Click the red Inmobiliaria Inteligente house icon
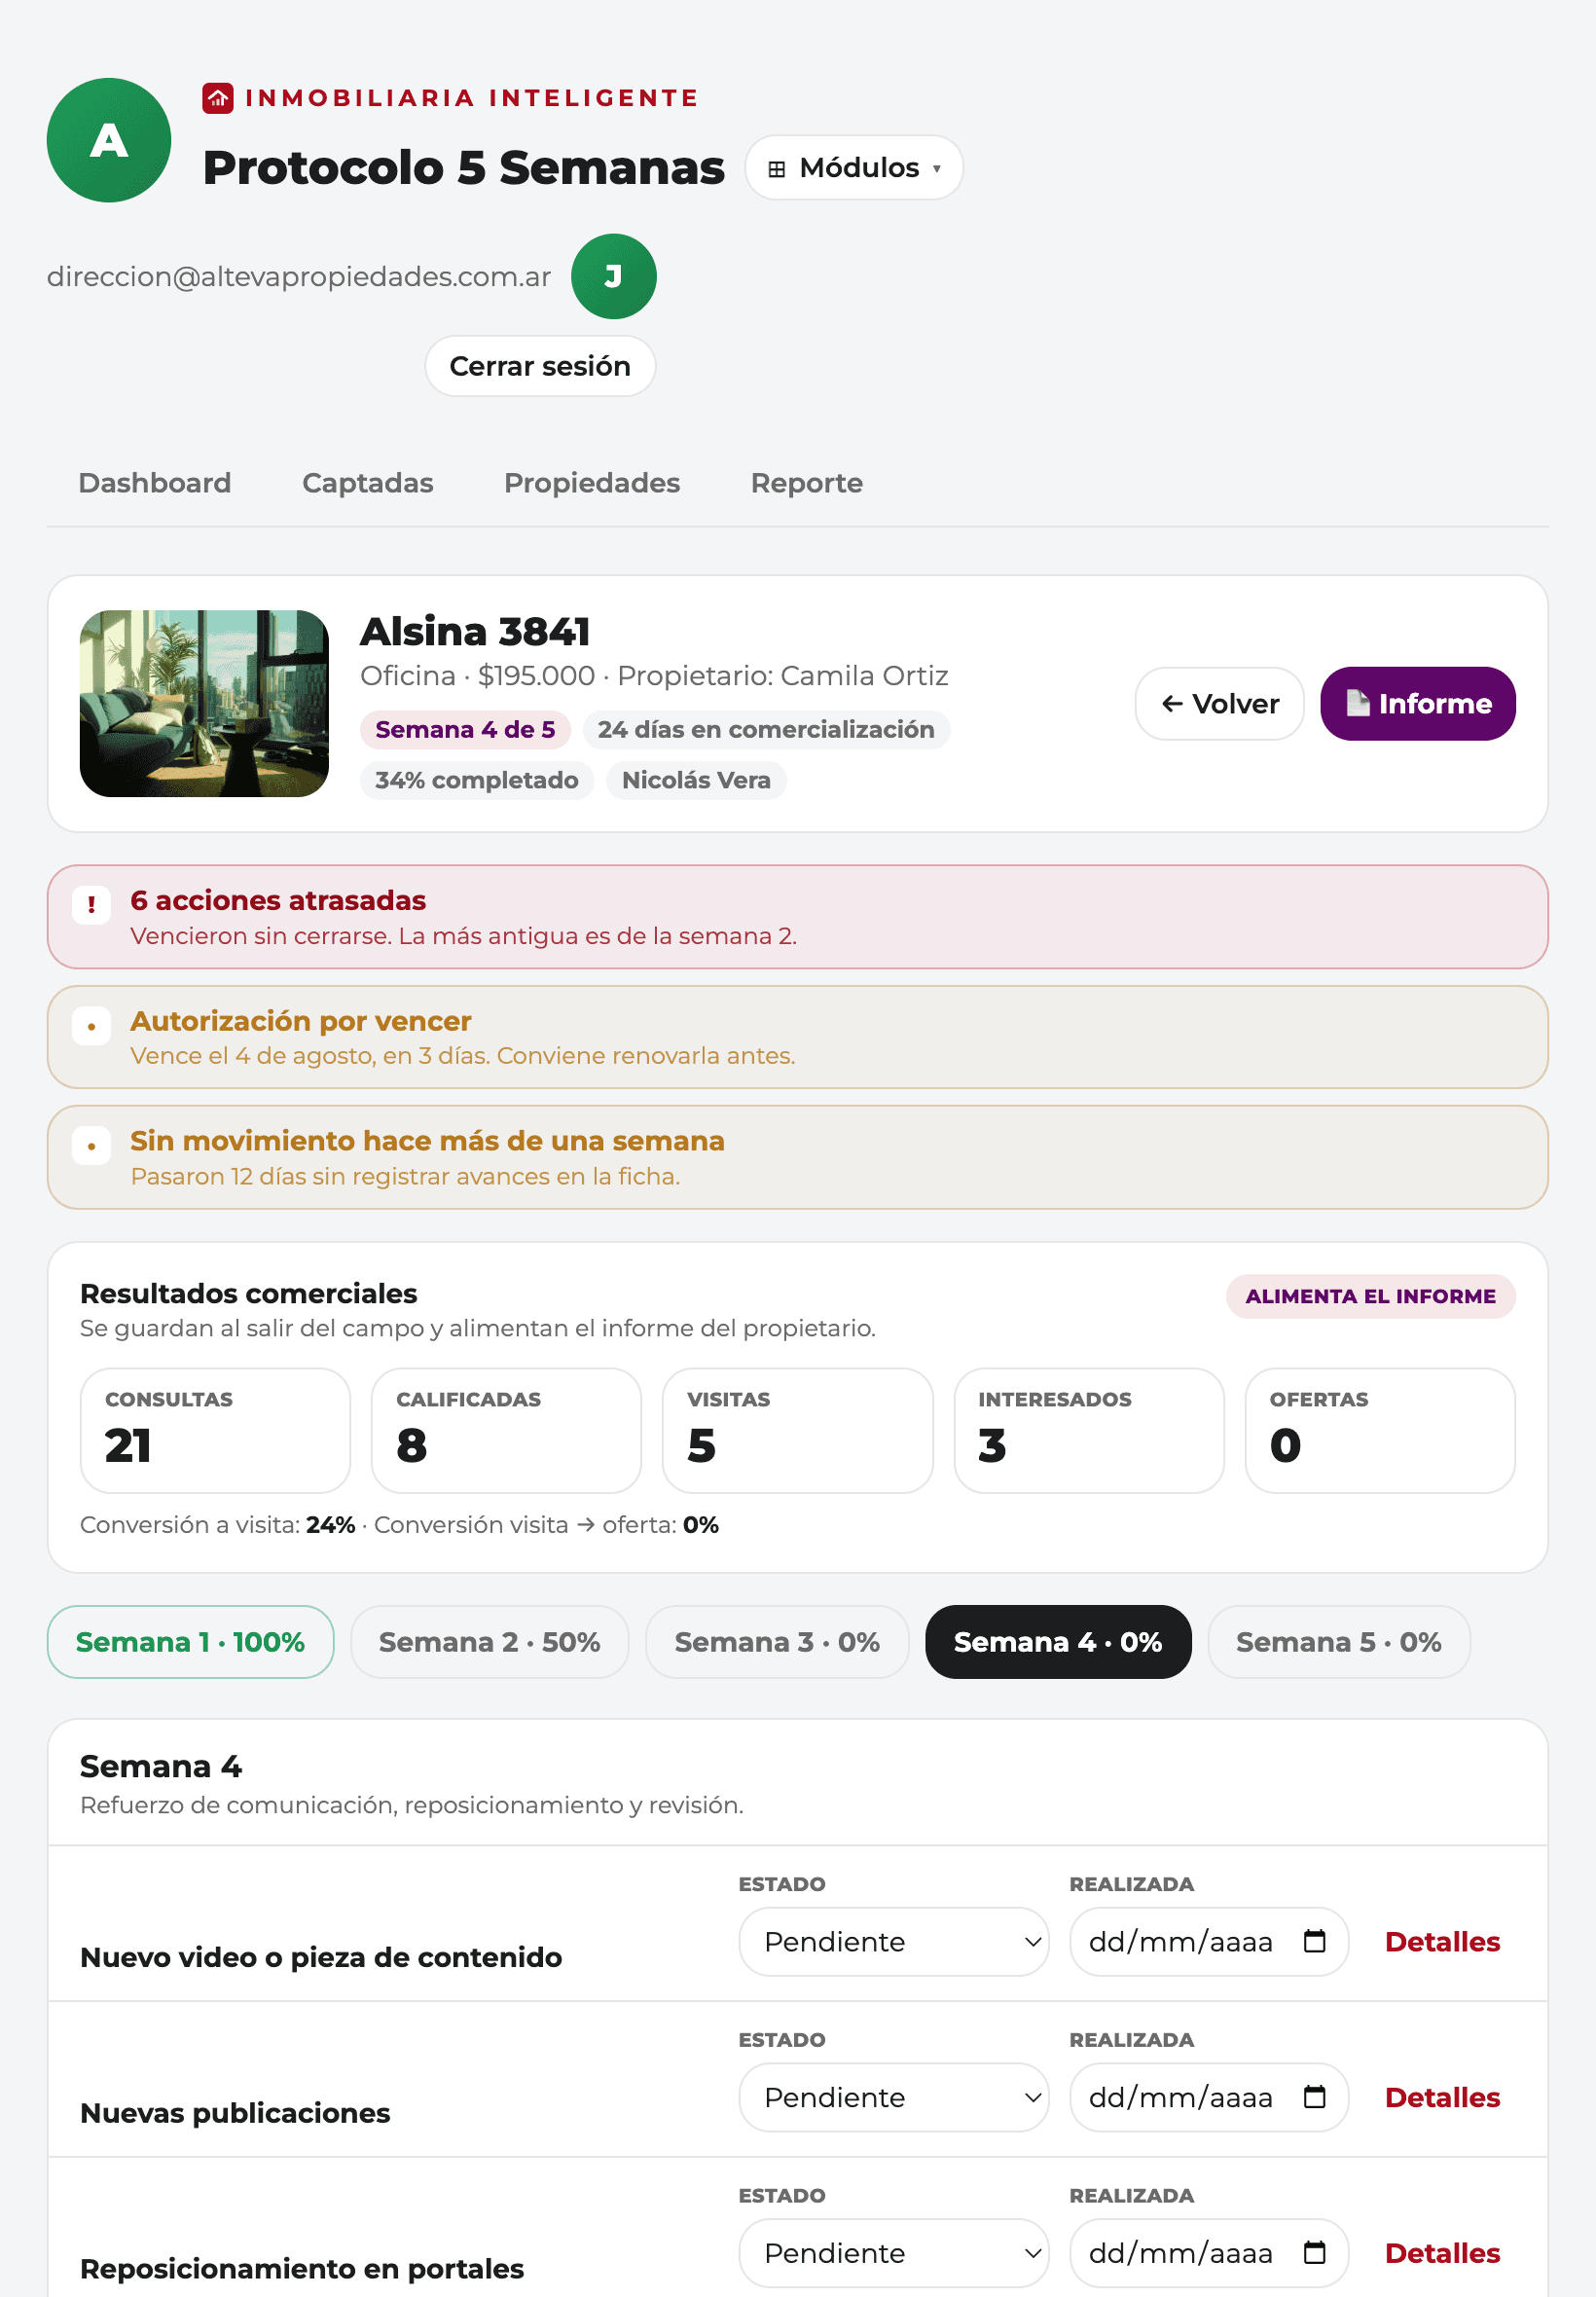Screen dimensions: 1596x2297 [218, 98]
